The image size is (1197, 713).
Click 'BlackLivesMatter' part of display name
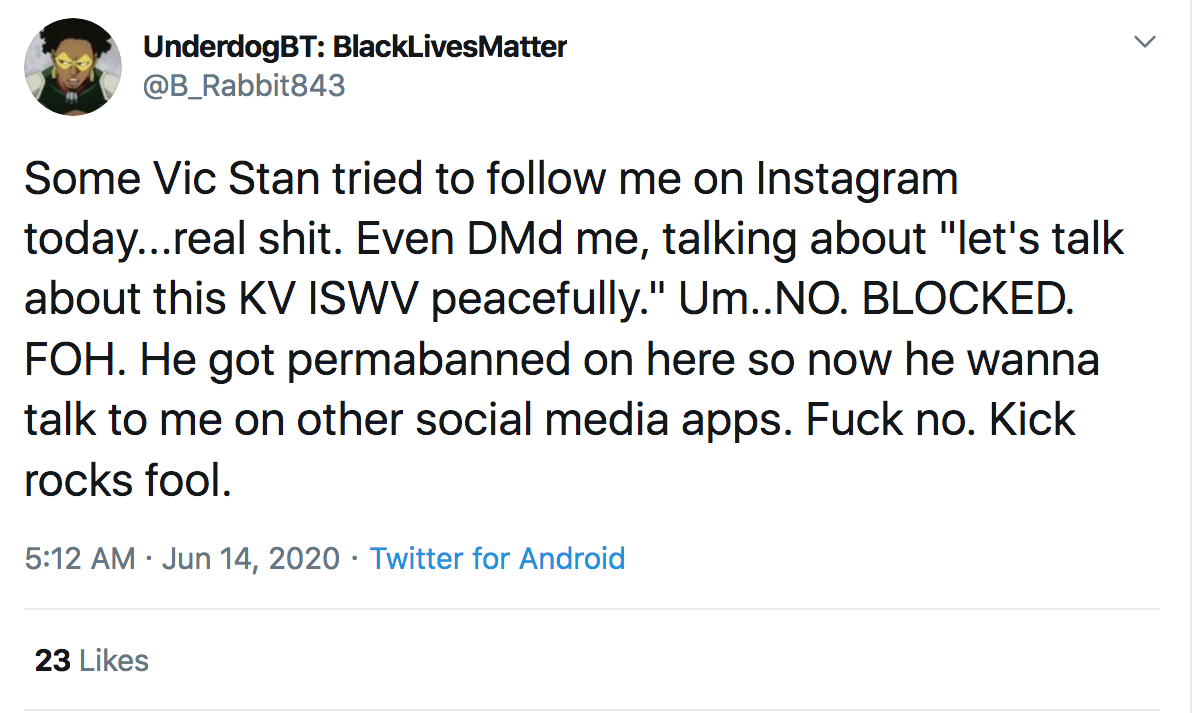tap(450, 47)
